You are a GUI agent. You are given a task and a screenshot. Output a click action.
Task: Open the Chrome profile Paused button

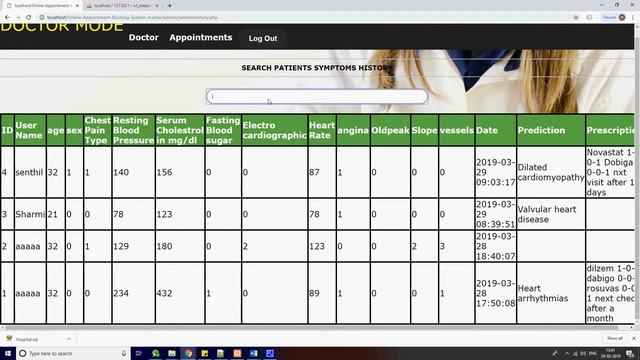point(613,18)
